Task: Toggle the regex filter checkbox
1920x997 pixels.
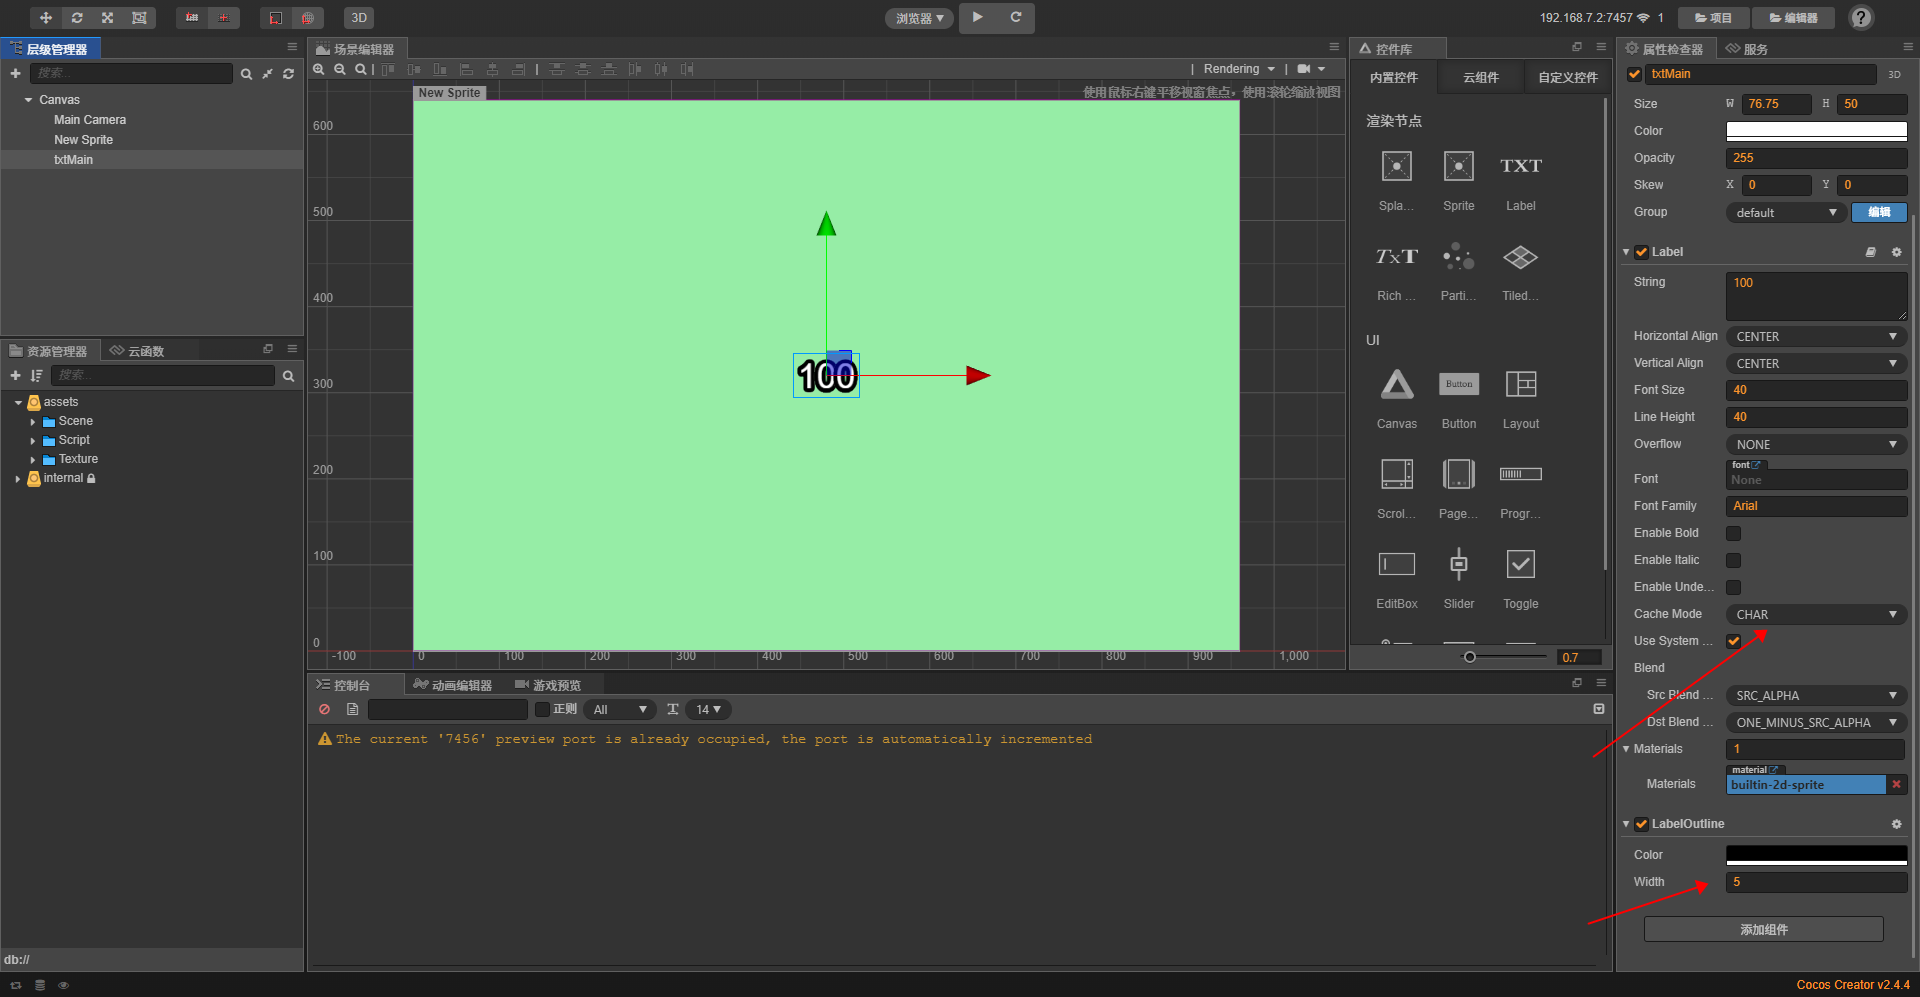Action: click(542, 710)
